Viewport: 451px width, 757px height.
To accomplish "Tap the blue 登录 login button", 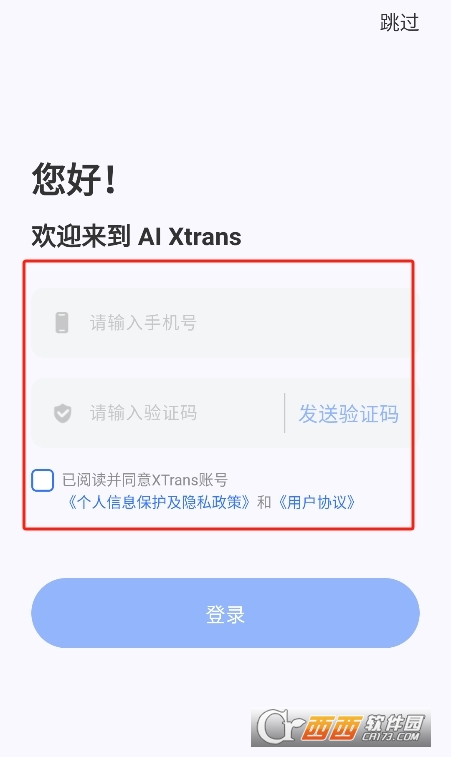I will [226, 613].
